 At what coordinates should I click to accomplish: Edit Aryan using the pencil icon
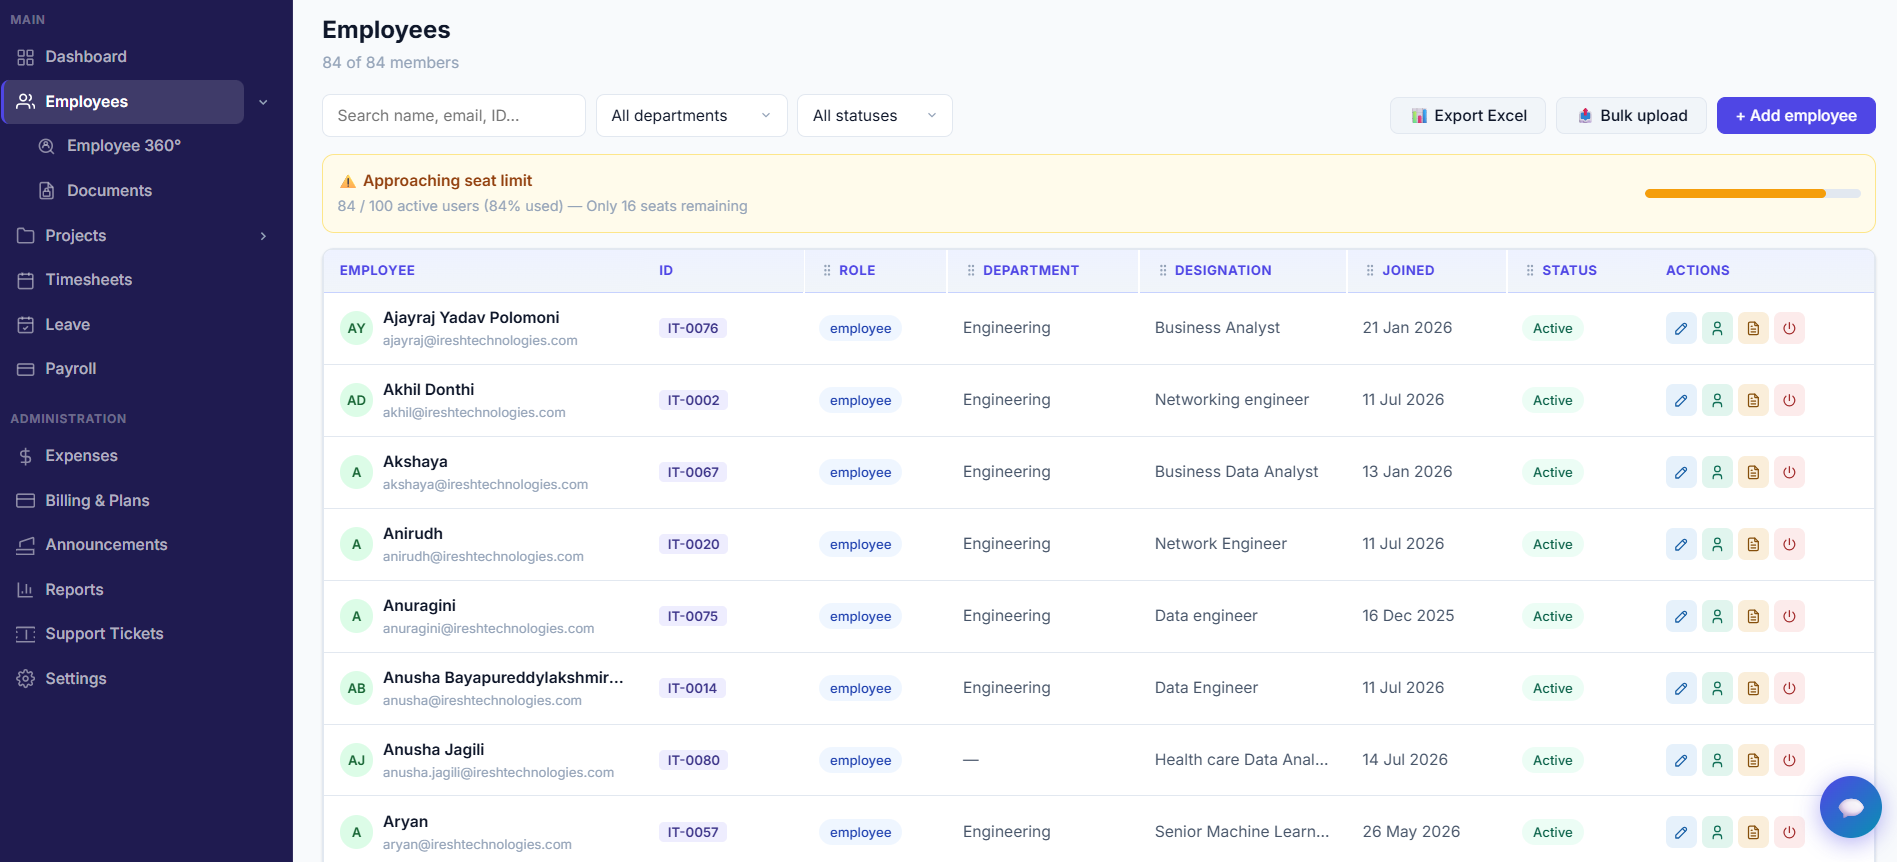coord(1681,832)
